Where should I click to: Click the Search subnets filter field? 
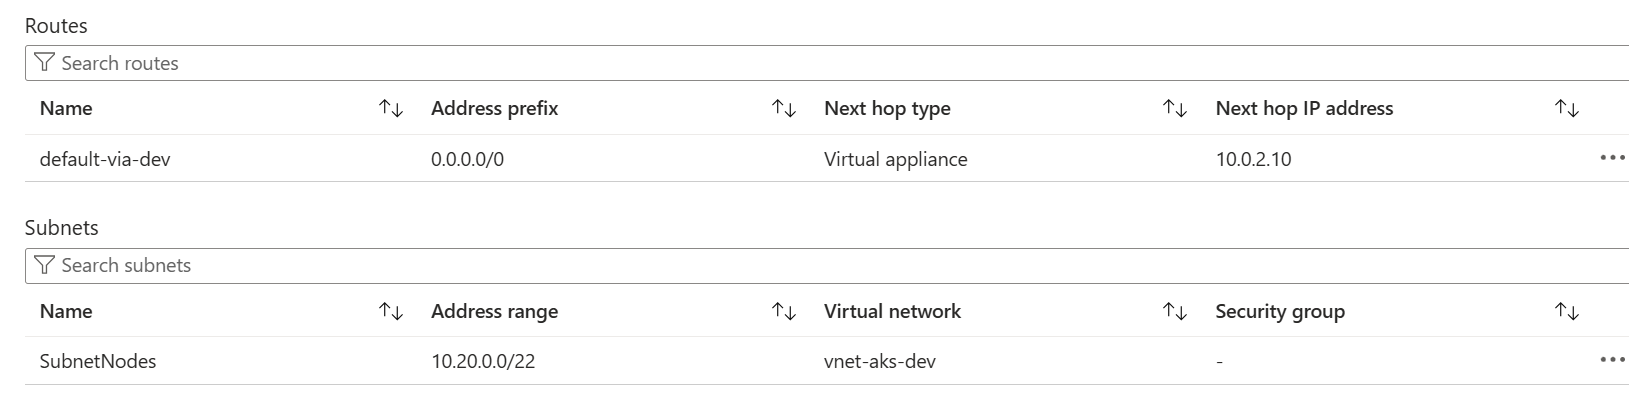tap(827, 265)
